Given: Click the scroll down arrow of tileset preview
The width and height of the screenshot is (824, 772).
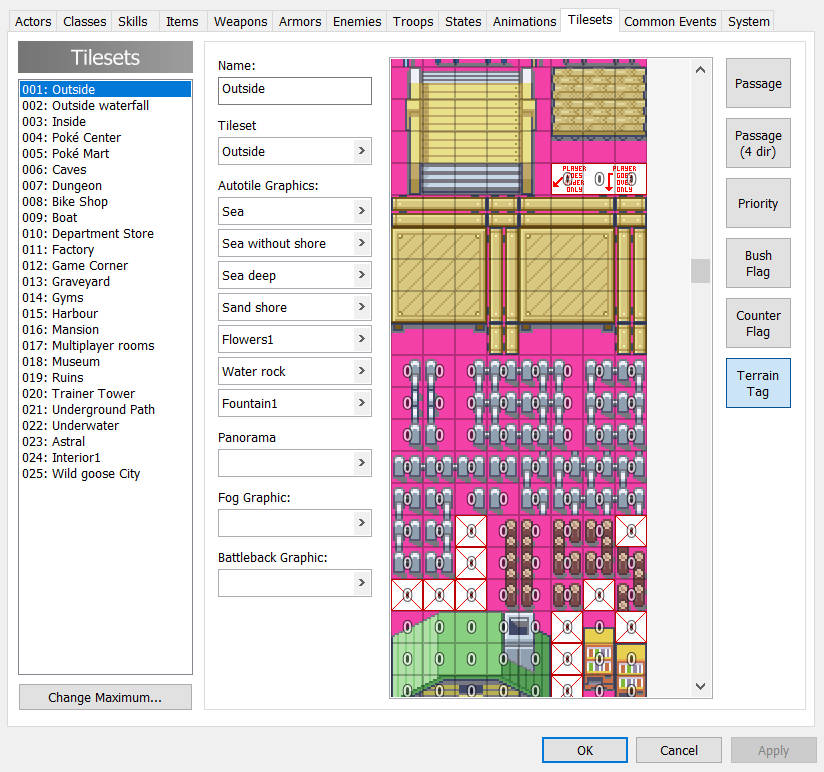Looking at the screenshot, I should click(700, 686).
